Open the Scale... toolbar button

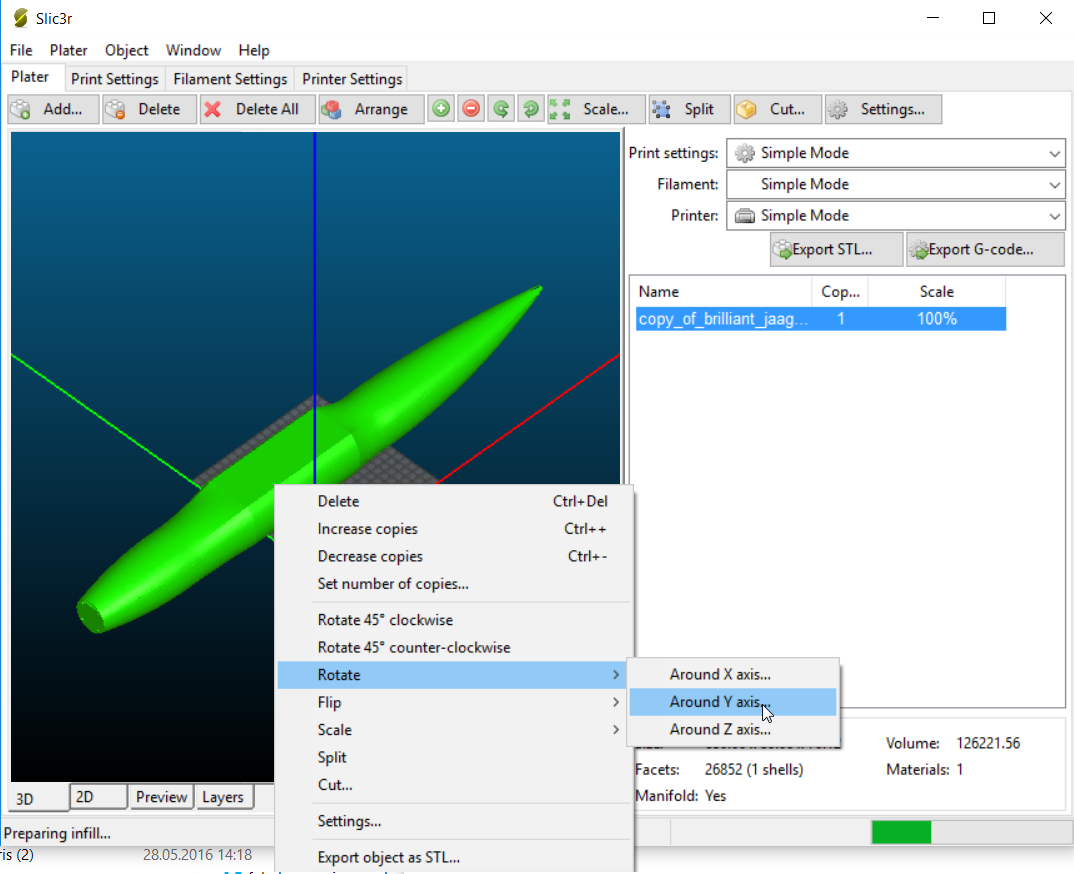pyautogui.click(x=596, y=110)
